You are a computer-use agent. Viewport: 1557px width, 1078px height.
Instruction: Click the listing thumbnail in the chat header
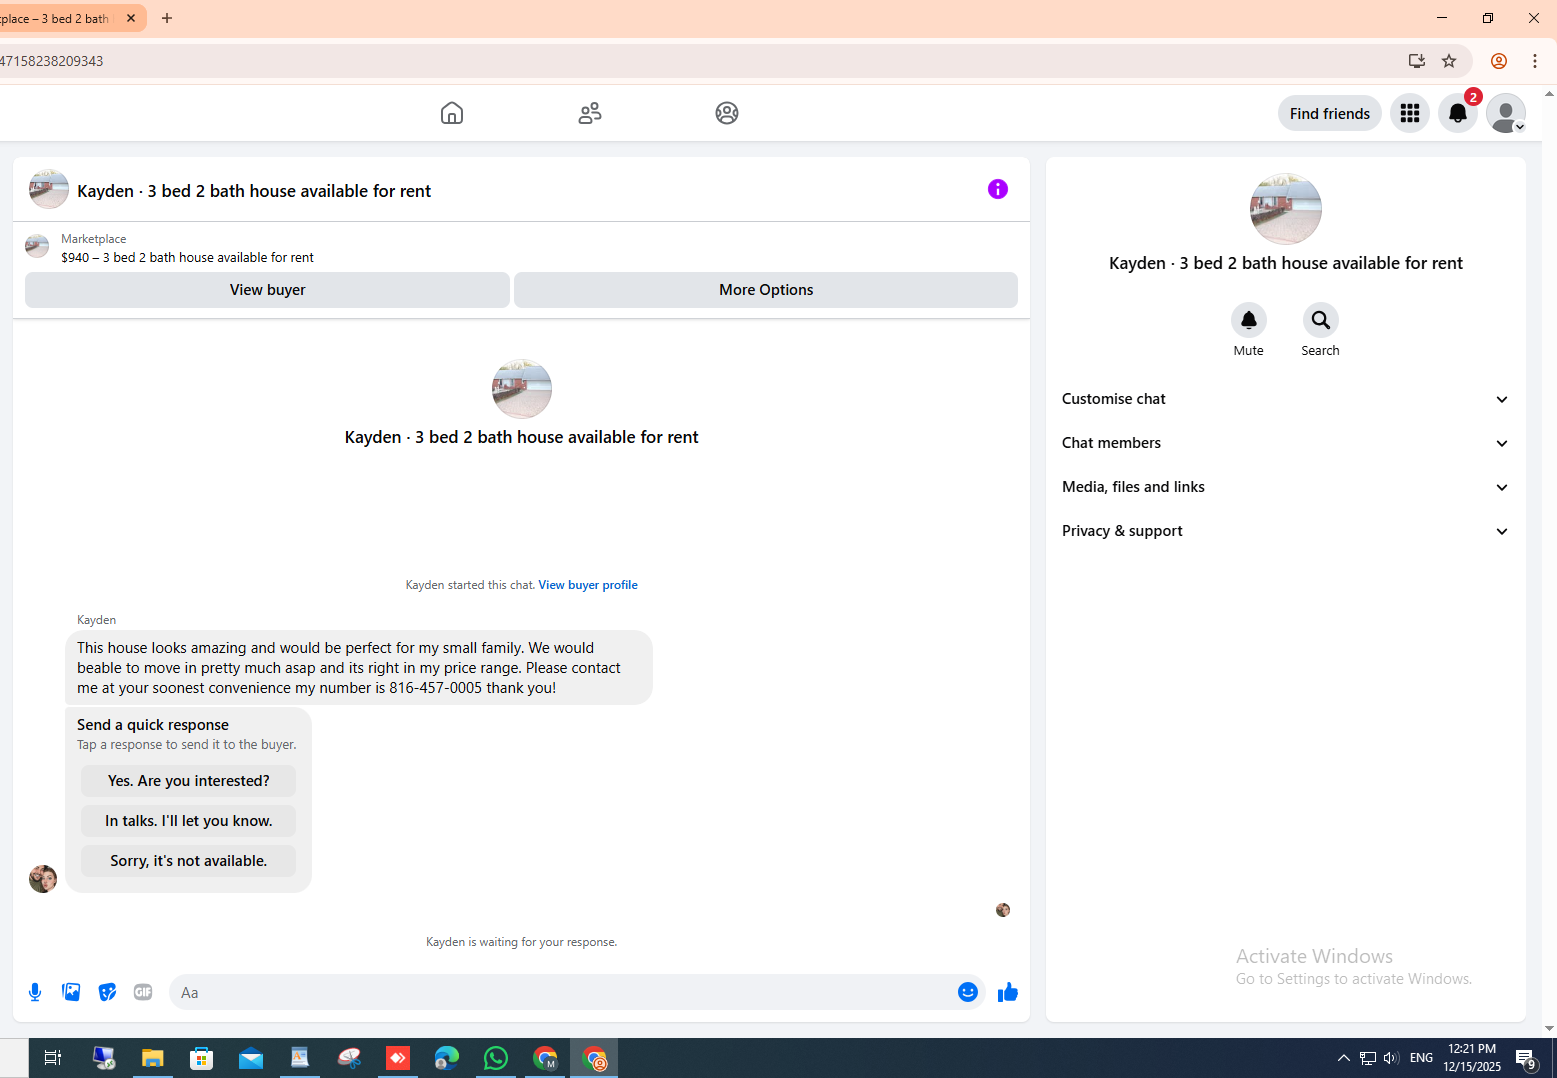tap(49, 189)
